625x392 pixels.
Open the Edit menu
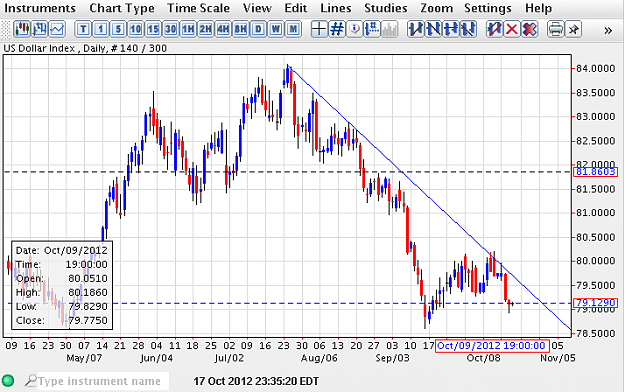[295, 8]
